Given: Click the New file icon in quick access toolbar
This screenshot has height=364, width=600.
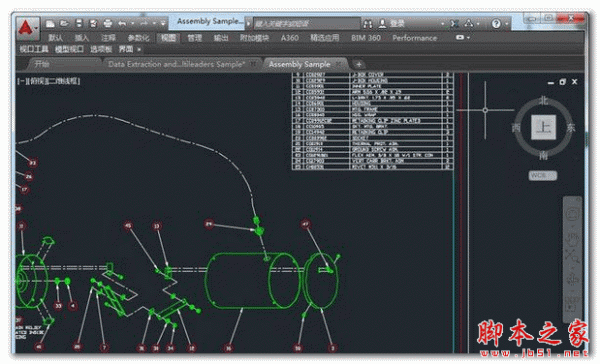Looking at the screenshot, I should coord(50,24).
